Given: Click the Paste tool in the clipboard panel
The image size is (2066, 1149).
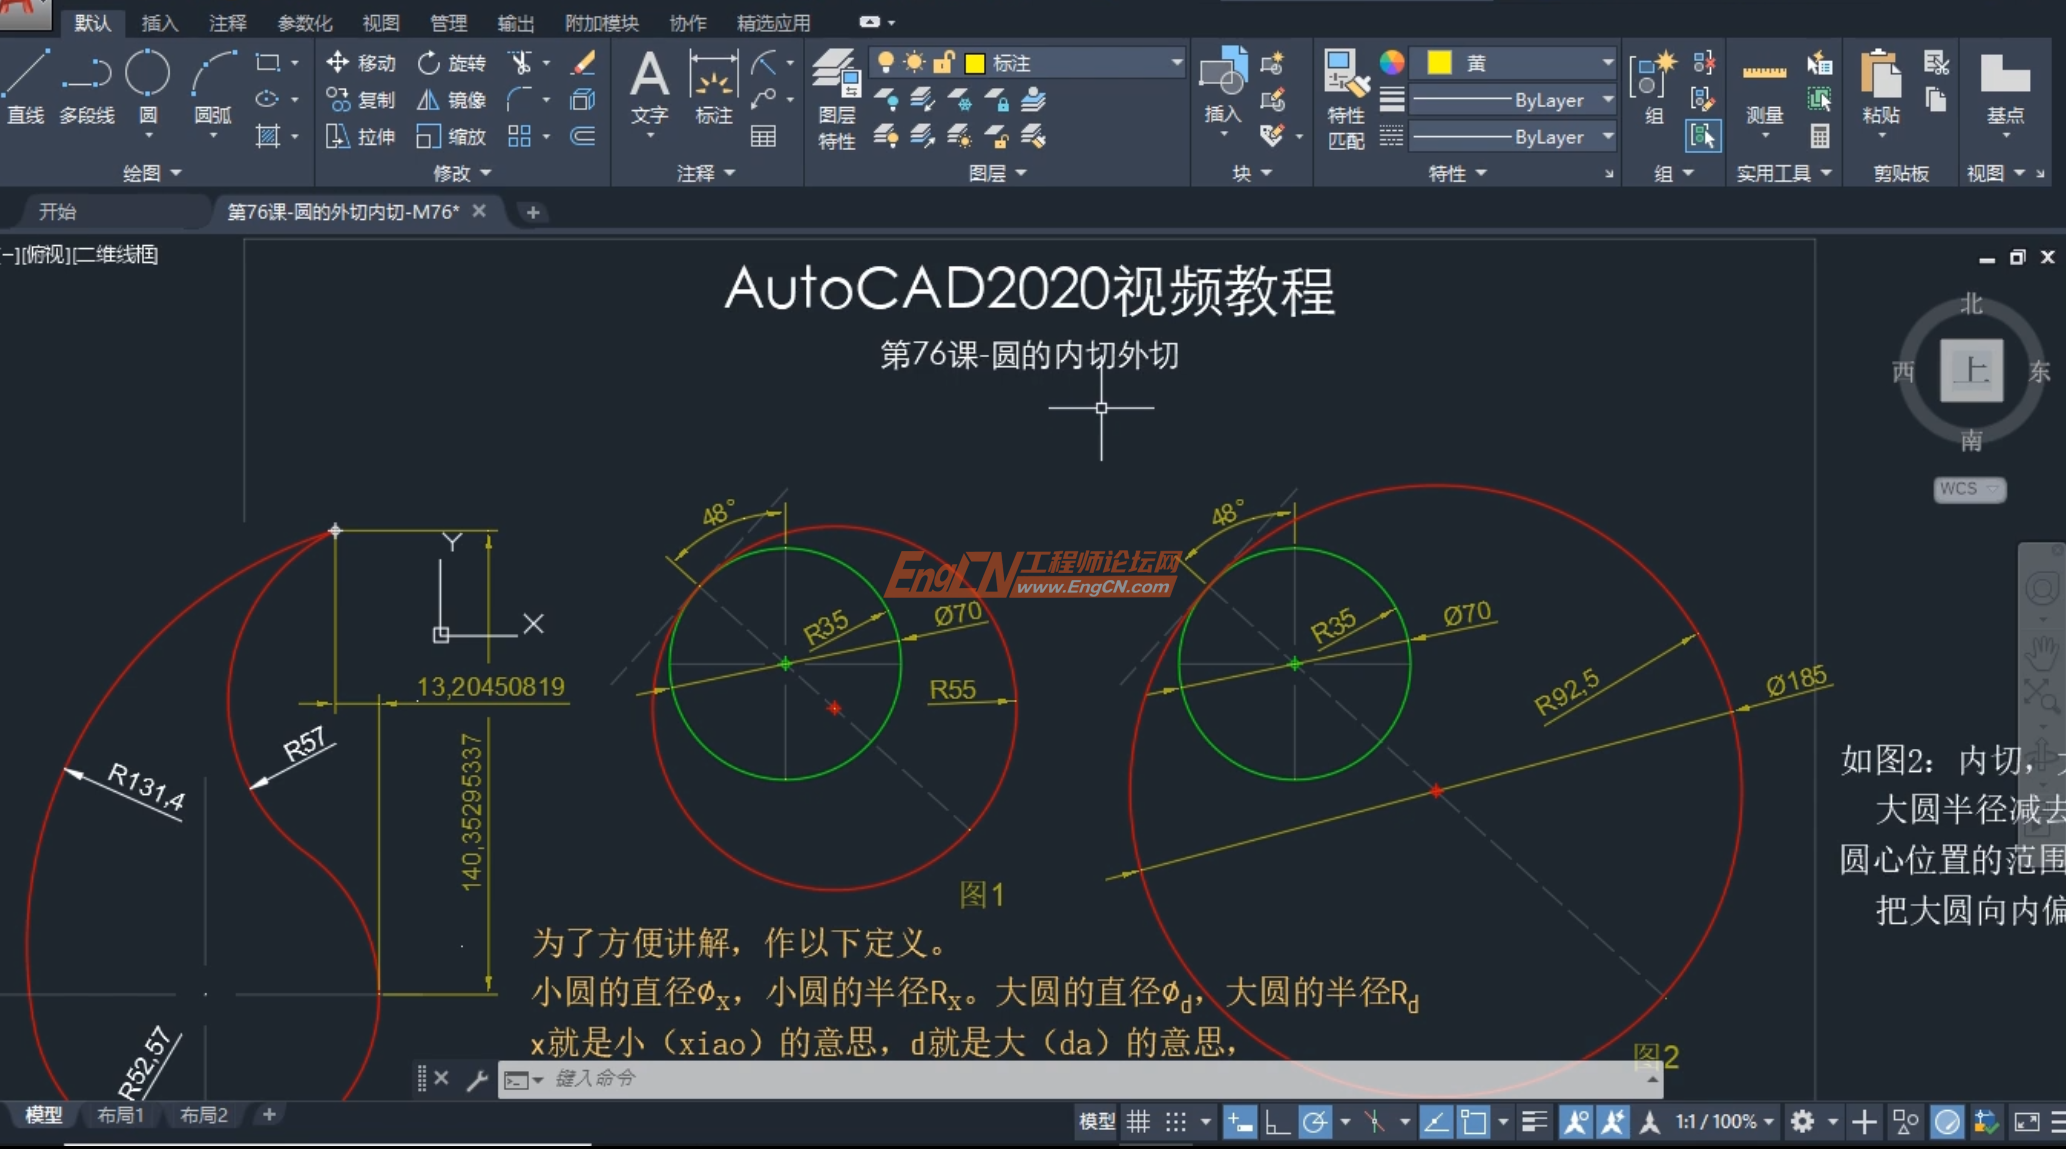Looking at the screenshot, I should point(1880,85).
